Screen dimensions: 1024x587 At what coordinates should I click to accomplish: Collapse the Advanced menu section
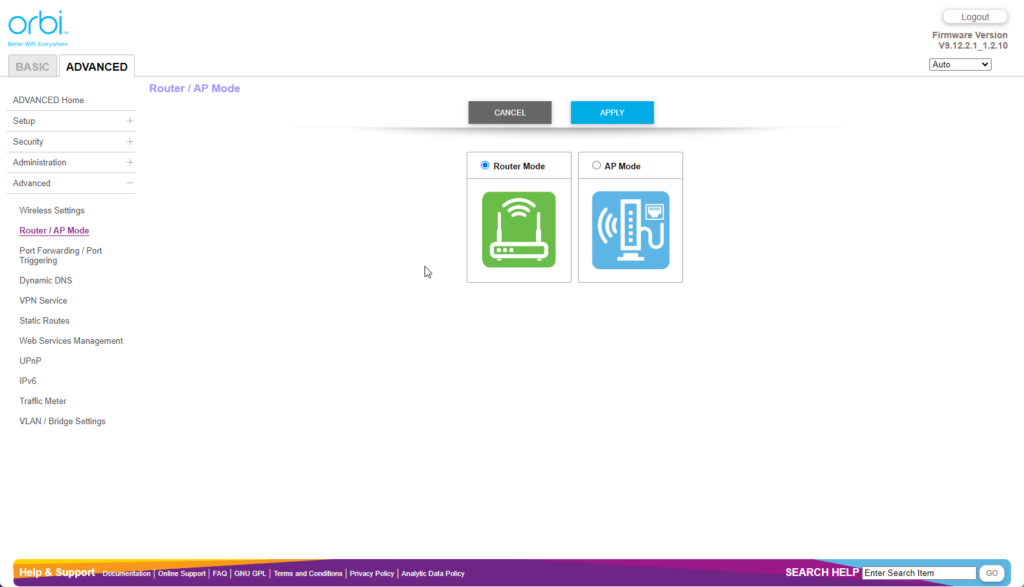(x=129, y=184)
